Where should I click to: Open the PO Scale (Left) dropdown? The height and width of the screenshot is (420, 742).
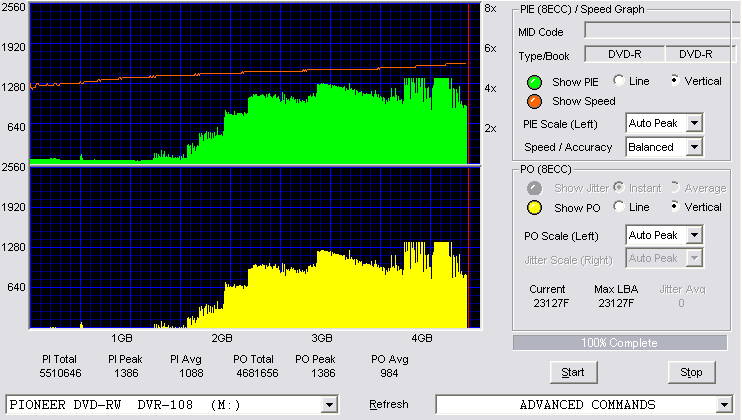point(694,235)
